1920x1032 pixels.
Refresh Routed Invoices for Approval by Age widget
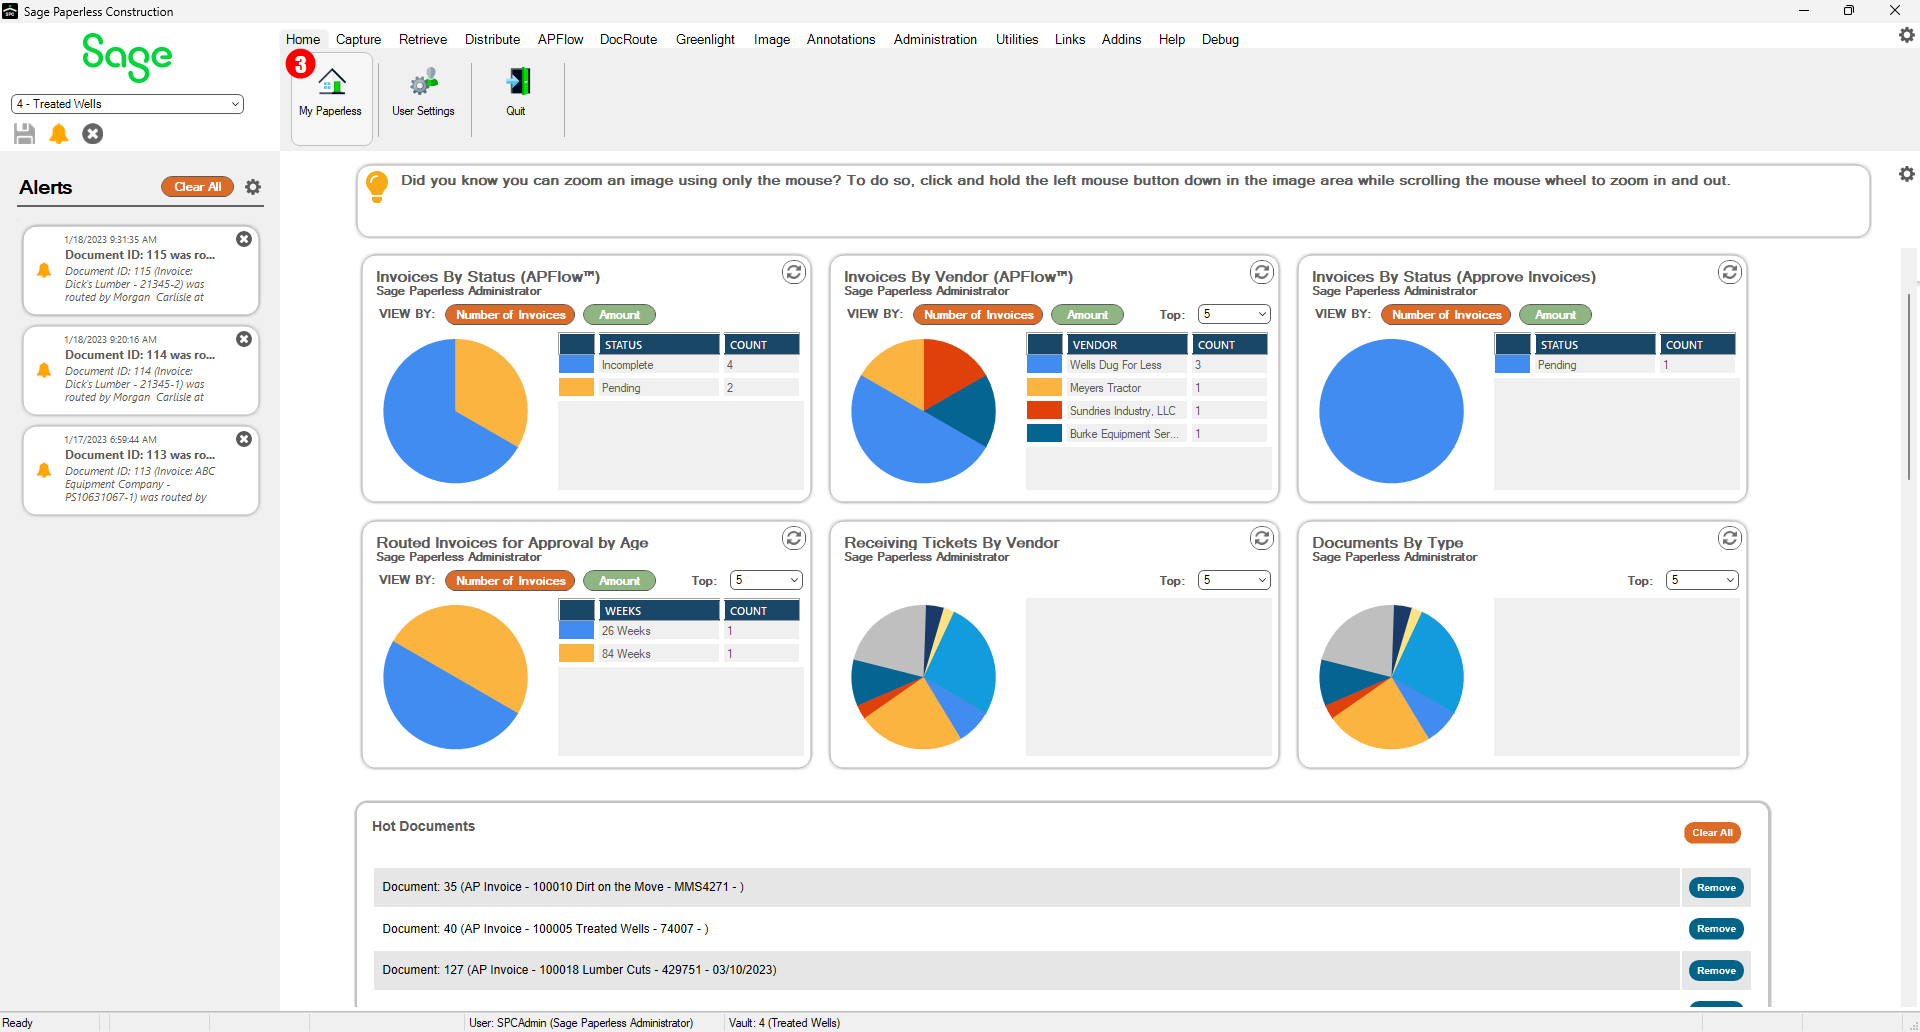point(794,538)
